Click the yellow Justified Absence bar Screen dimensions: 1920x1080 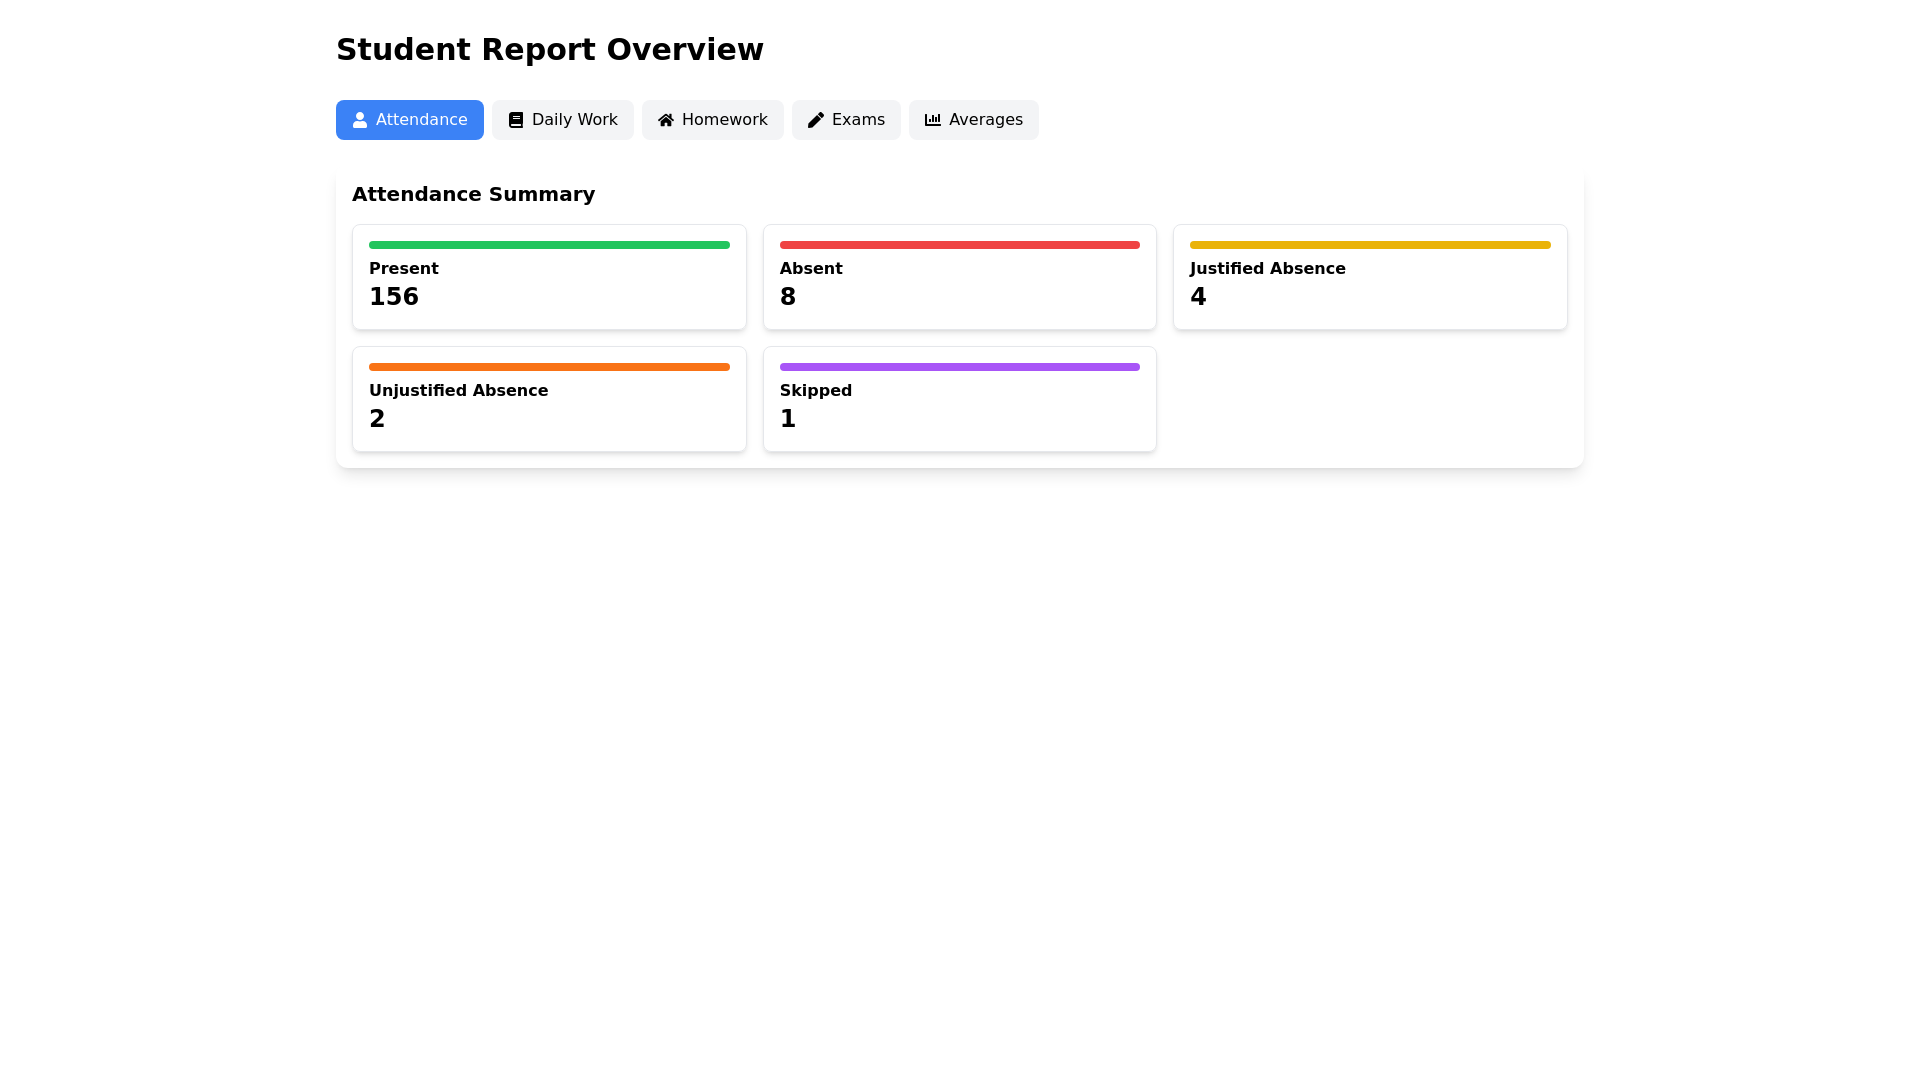[1370, 245]
